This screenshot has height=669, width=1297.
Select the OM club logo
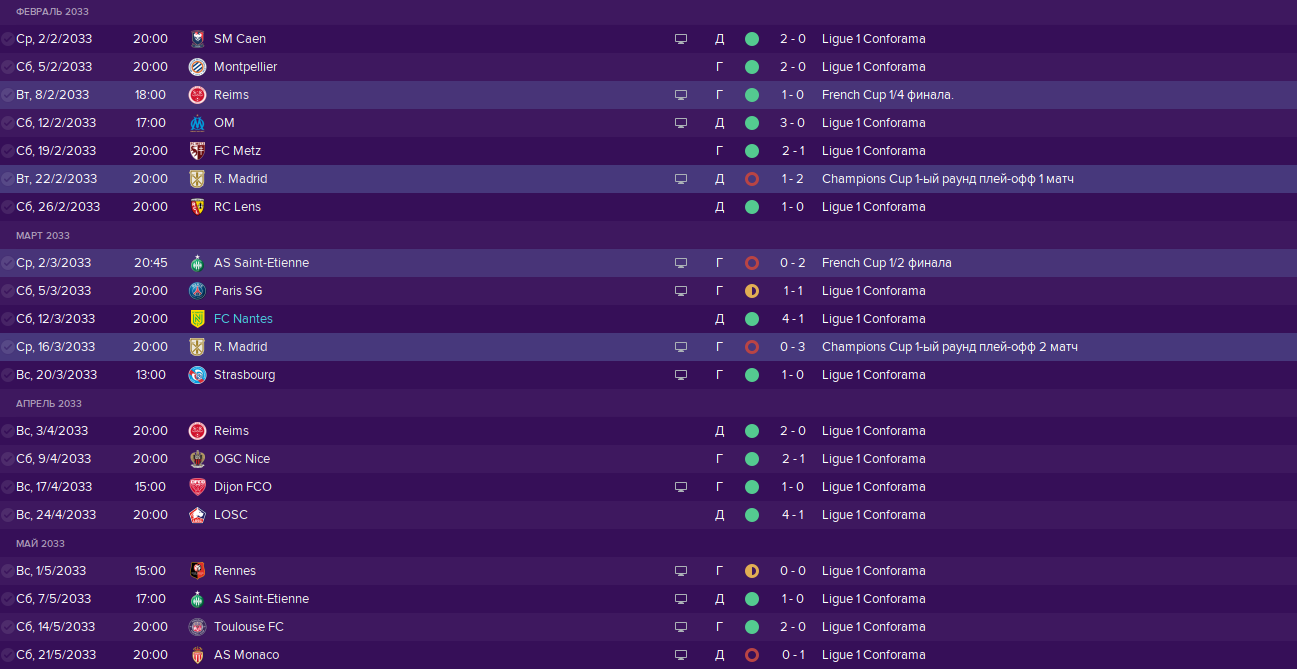pos(197,123)
